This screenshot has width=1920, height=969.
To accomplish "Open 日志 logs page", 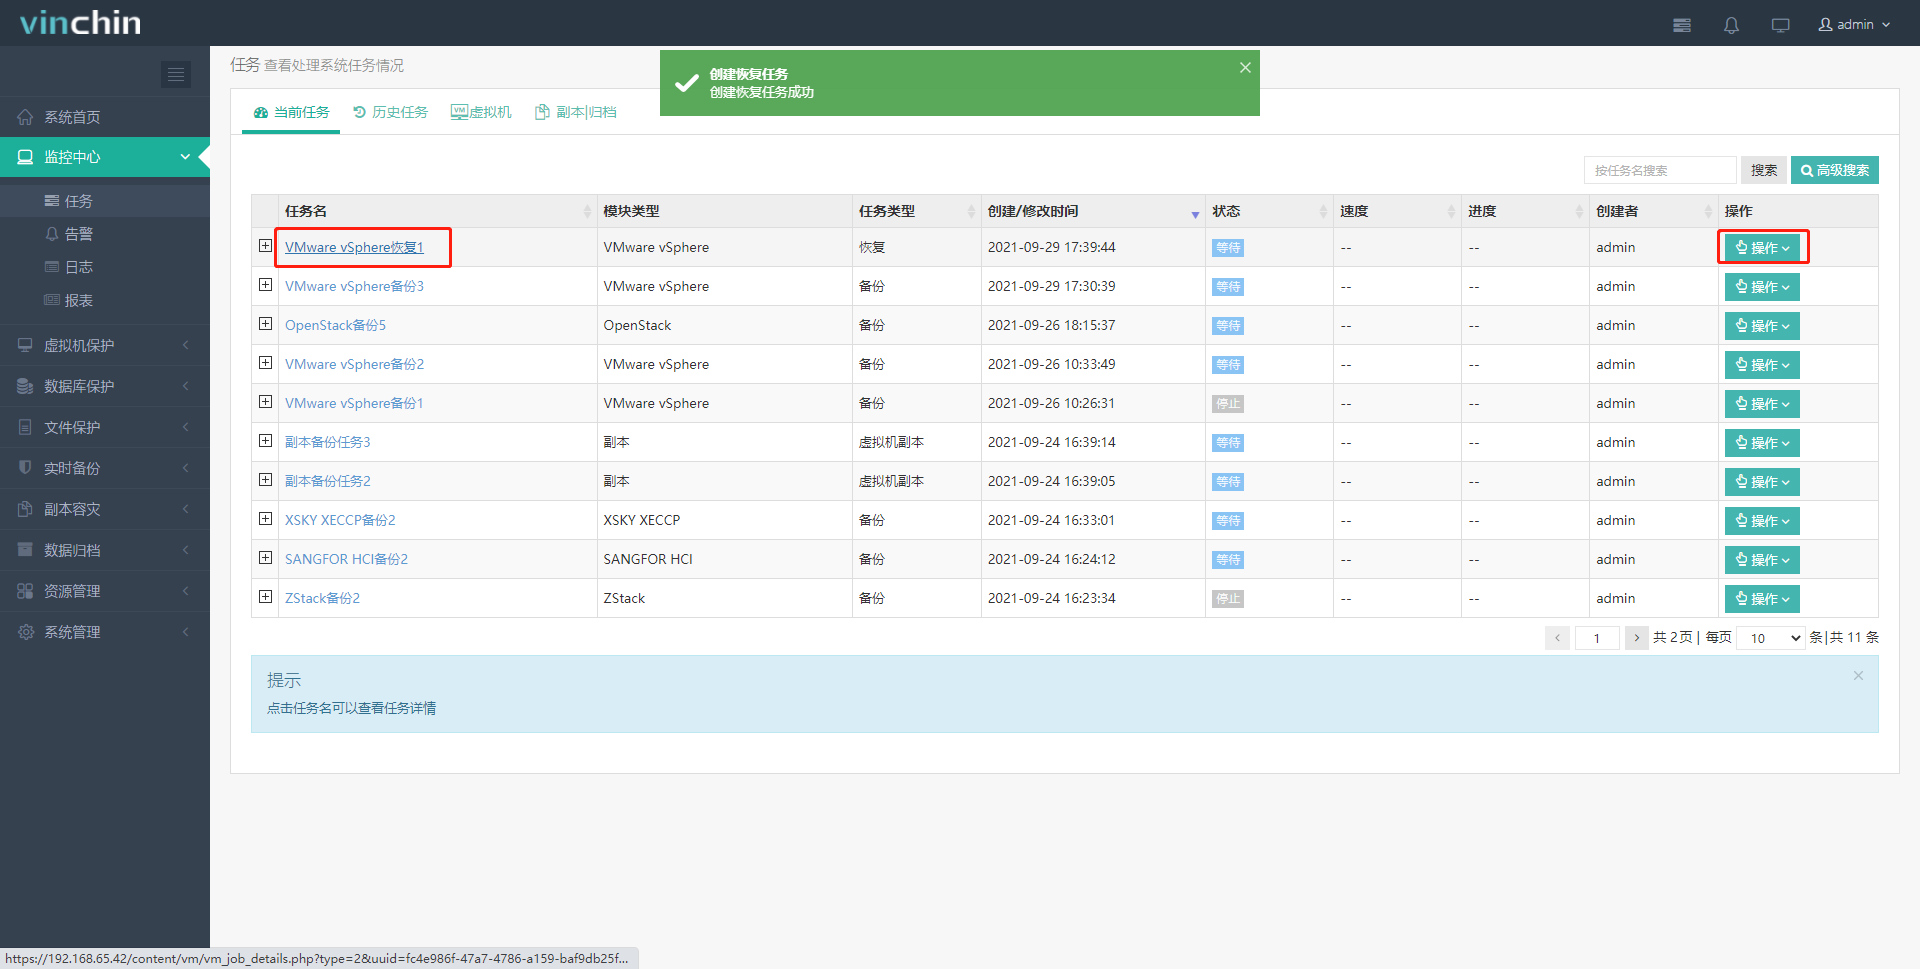I will (105, 267).
